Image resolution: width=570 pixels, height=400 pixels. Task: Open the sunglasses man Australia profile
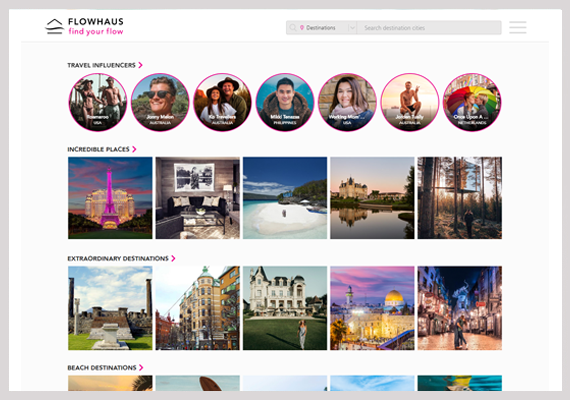[x=160, y=102]
